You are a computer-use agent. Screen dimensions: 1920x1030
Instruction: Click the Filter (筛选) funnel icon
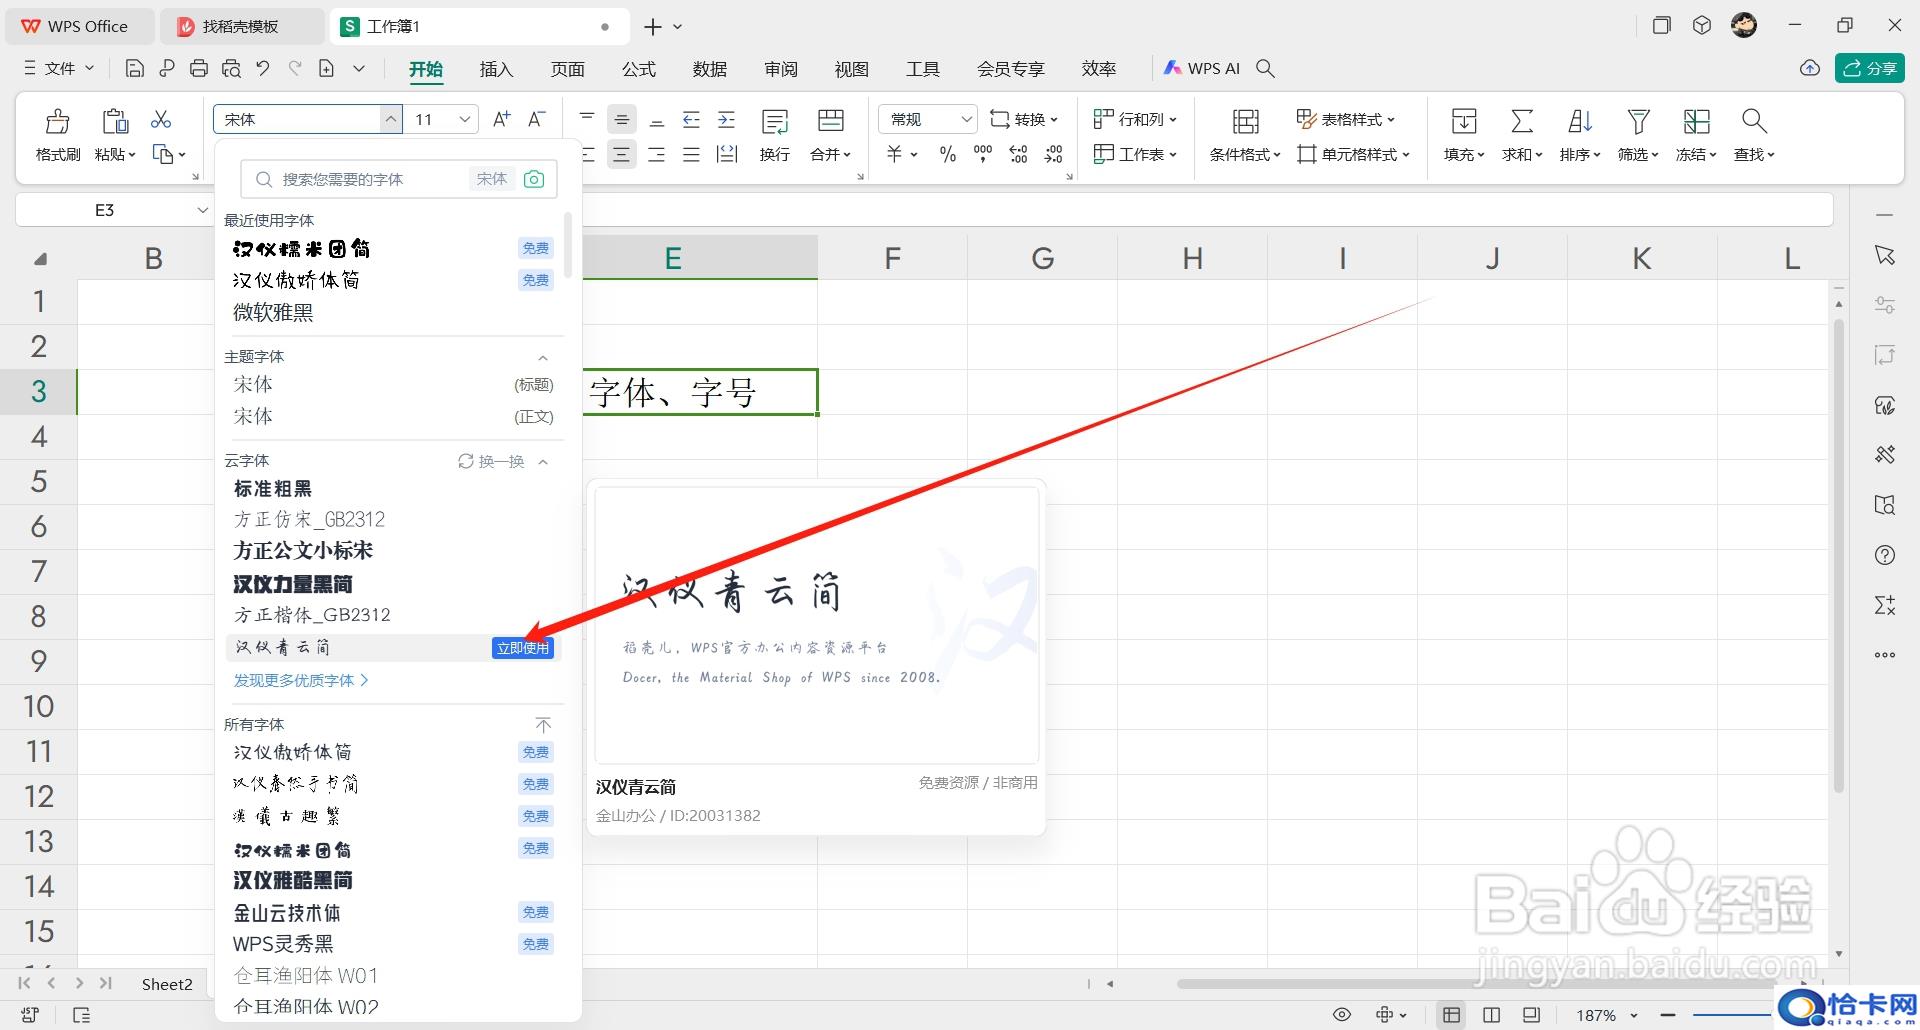click(x=1638, y=121)
